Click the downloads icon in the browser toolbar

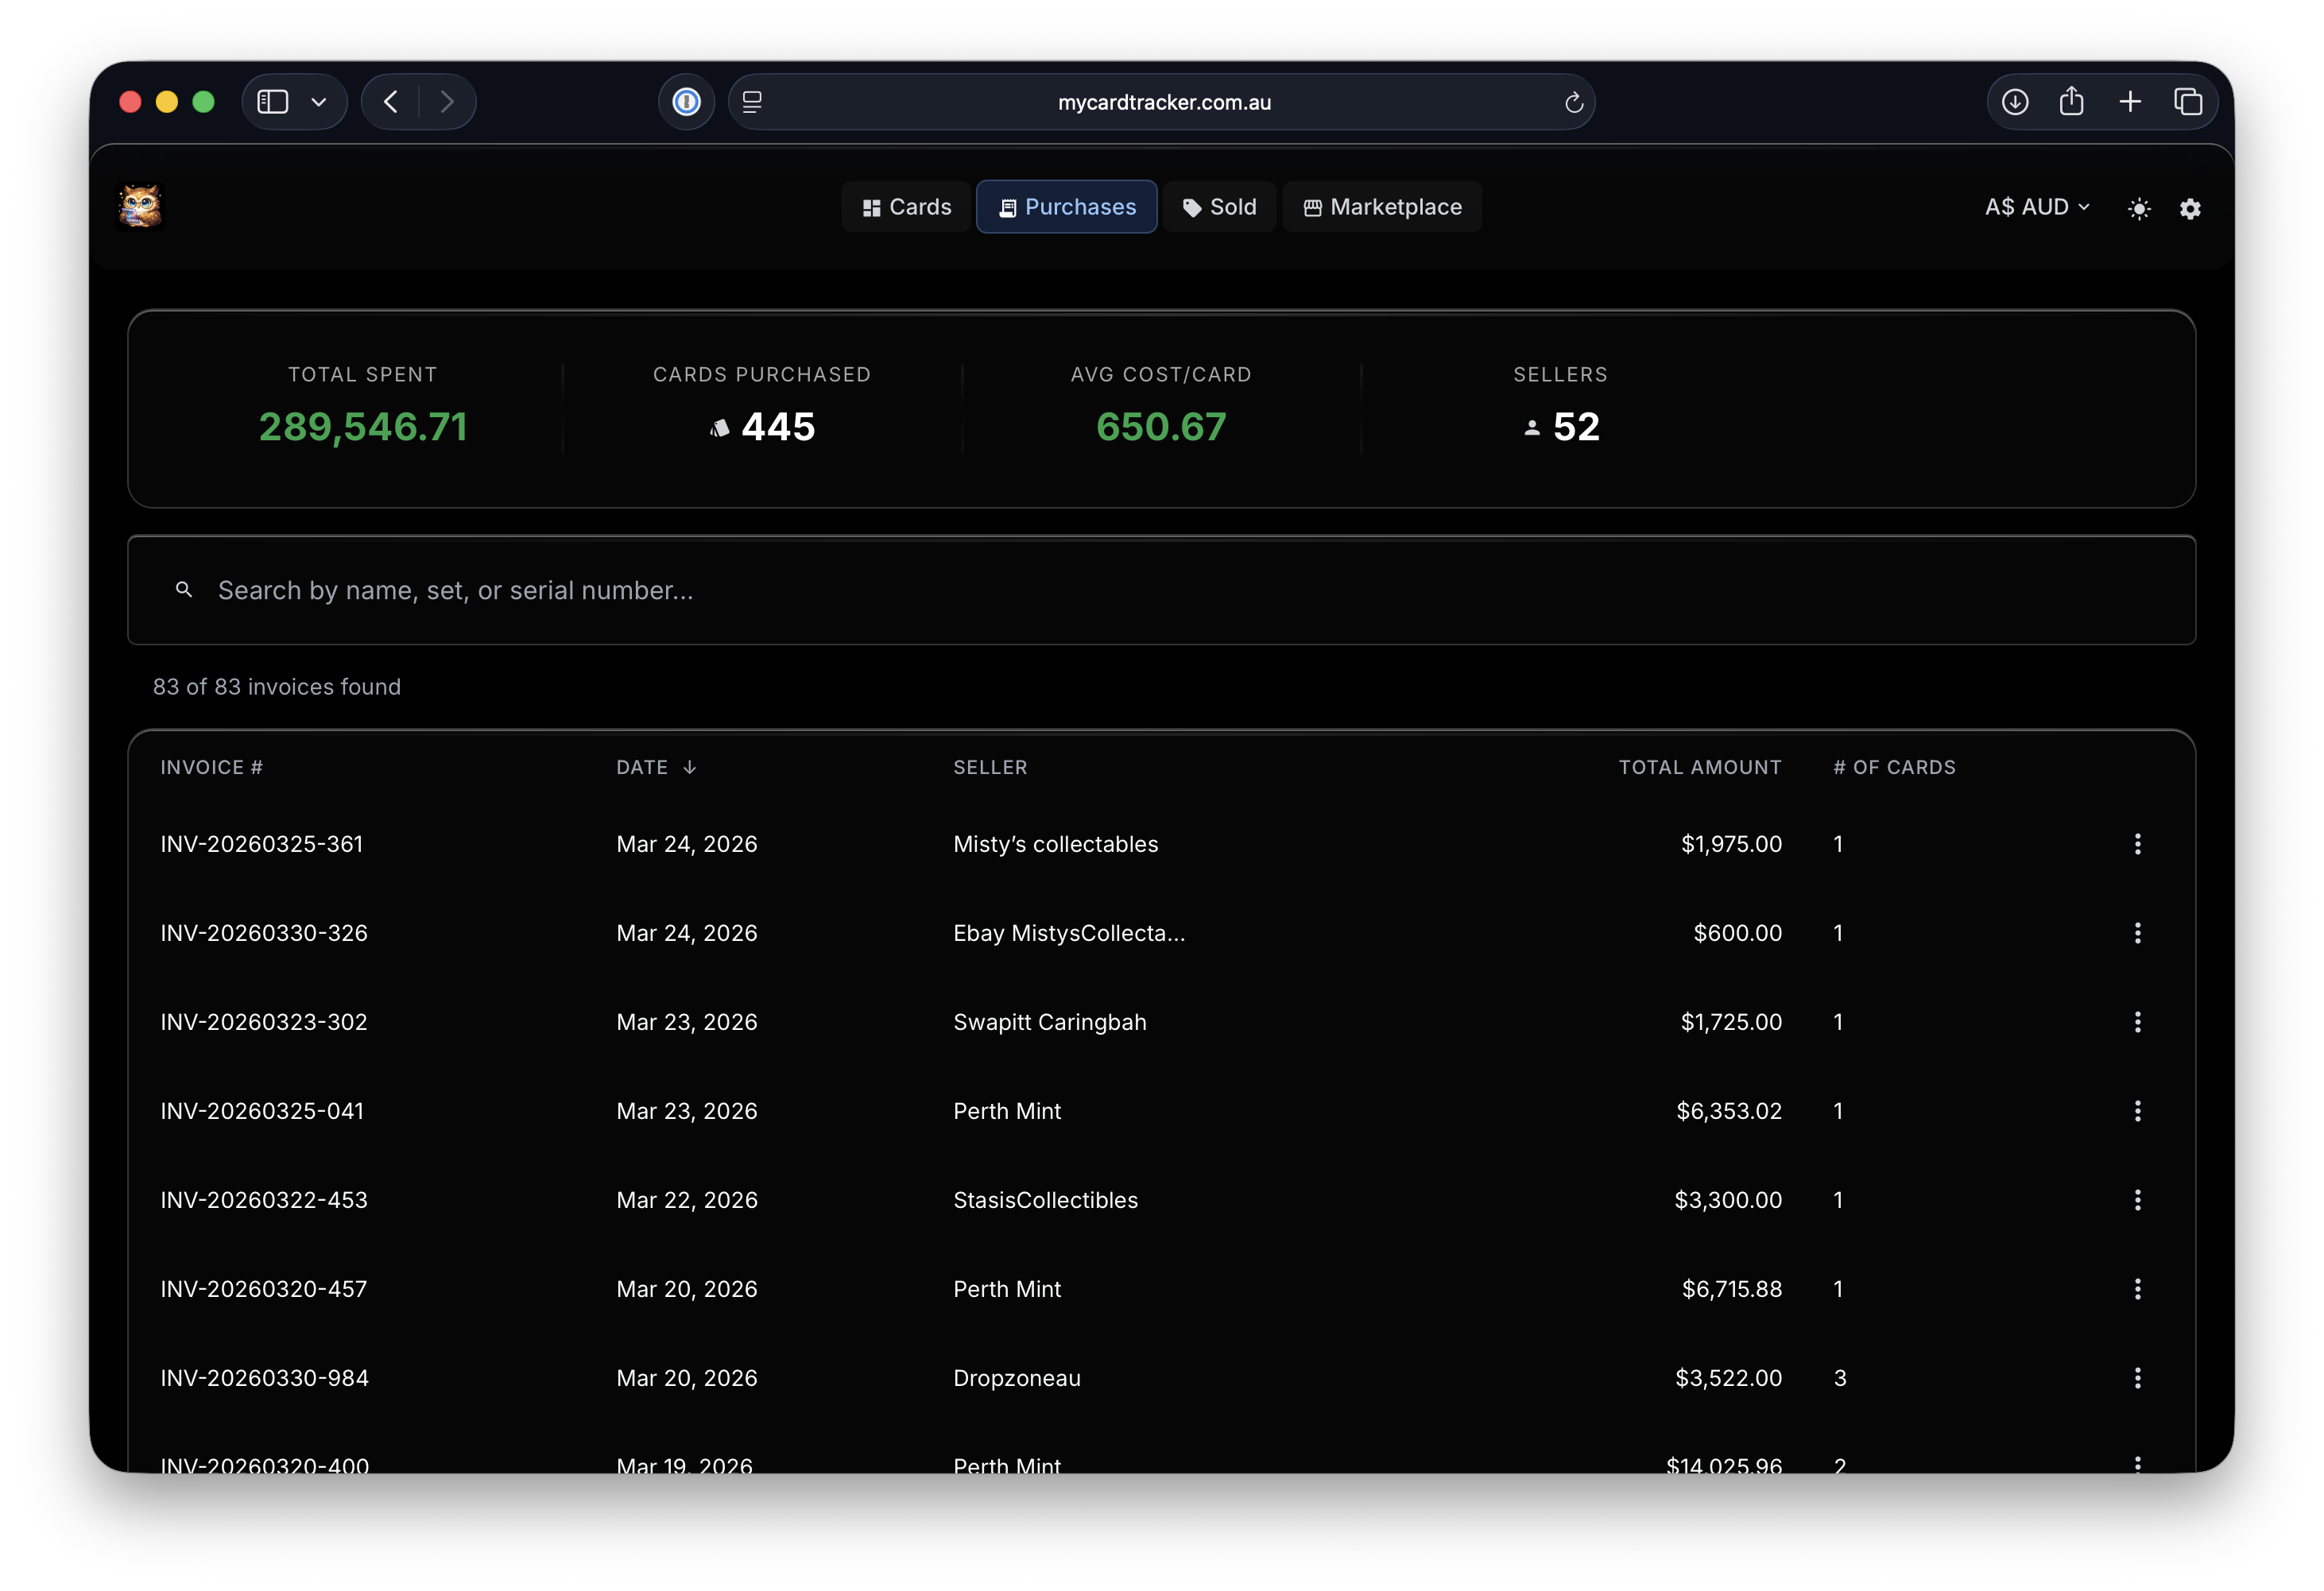coord(2015,101)
